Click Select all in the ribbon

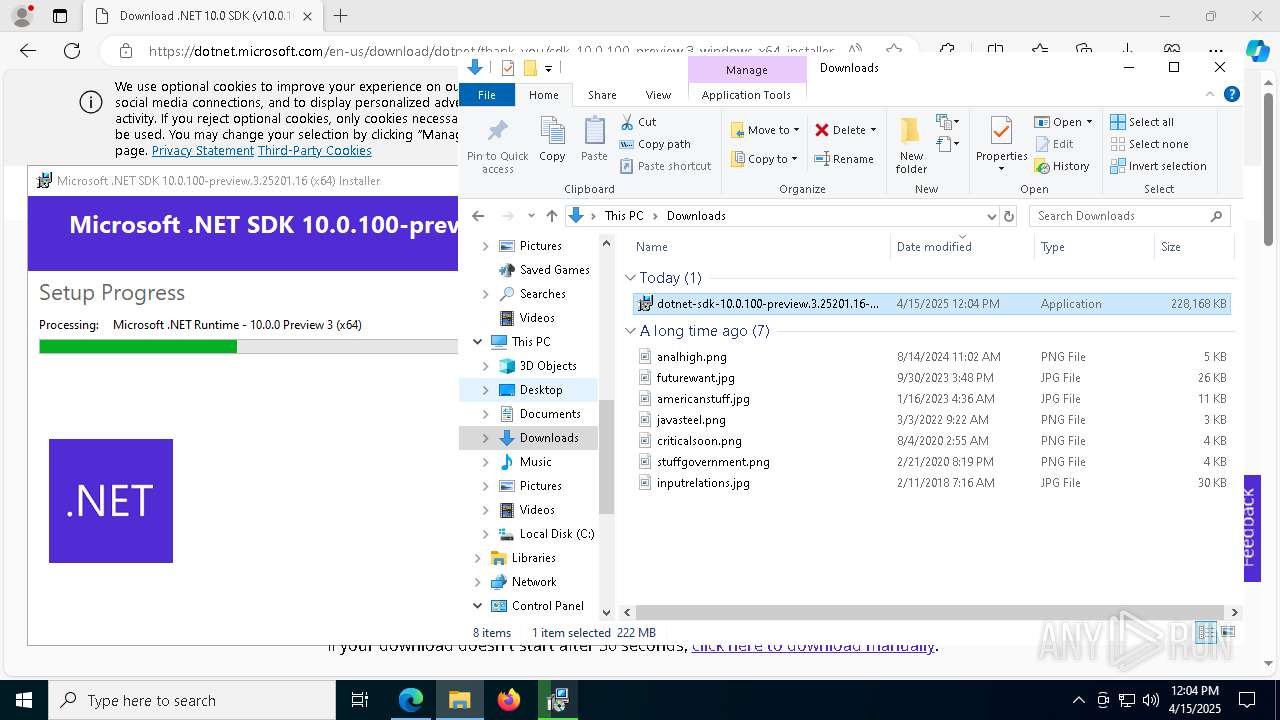1142,122
